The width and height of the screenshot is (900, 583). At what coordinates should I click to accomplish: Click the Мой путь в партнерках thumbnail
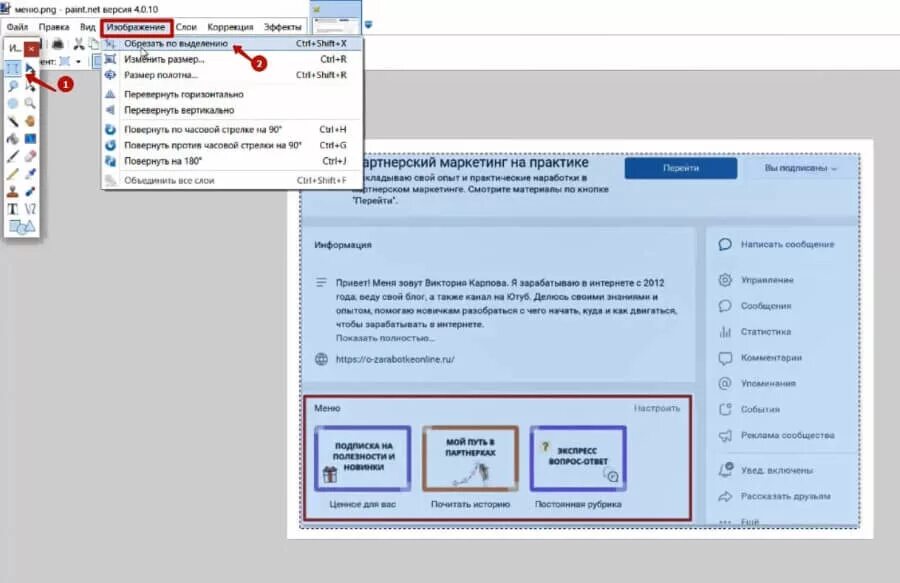coord(470,458)
